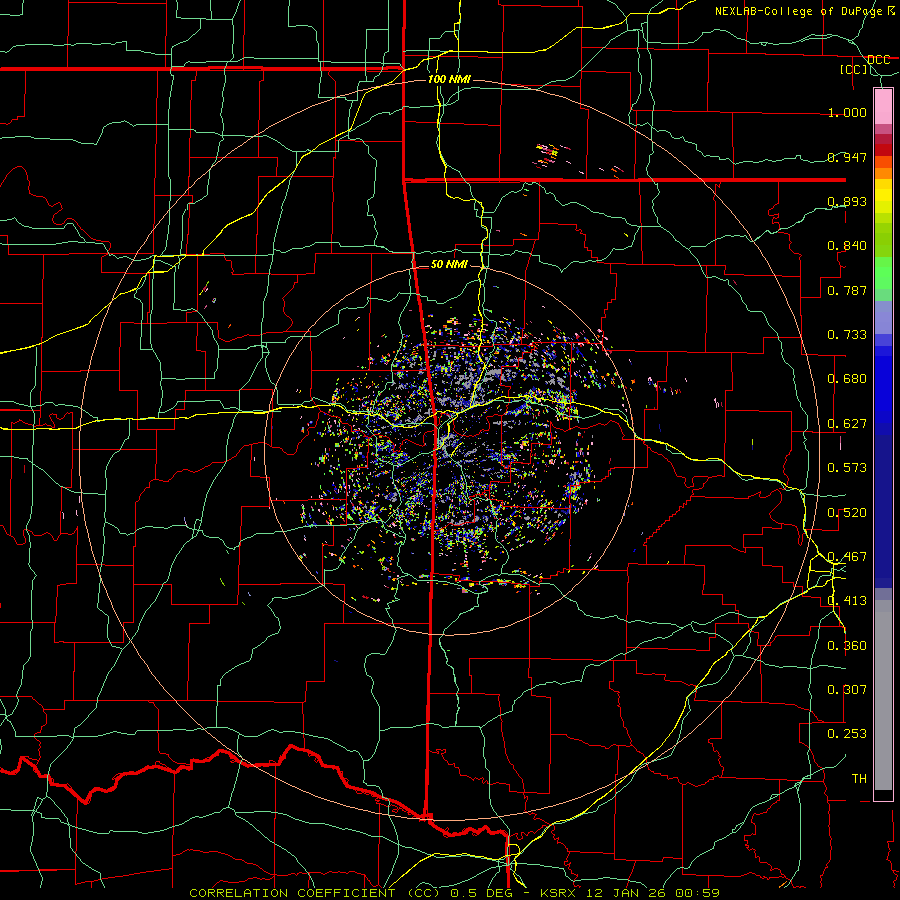Select the 0.467 scale value
This screenshot has height=900, width=900.
point(847,557)
